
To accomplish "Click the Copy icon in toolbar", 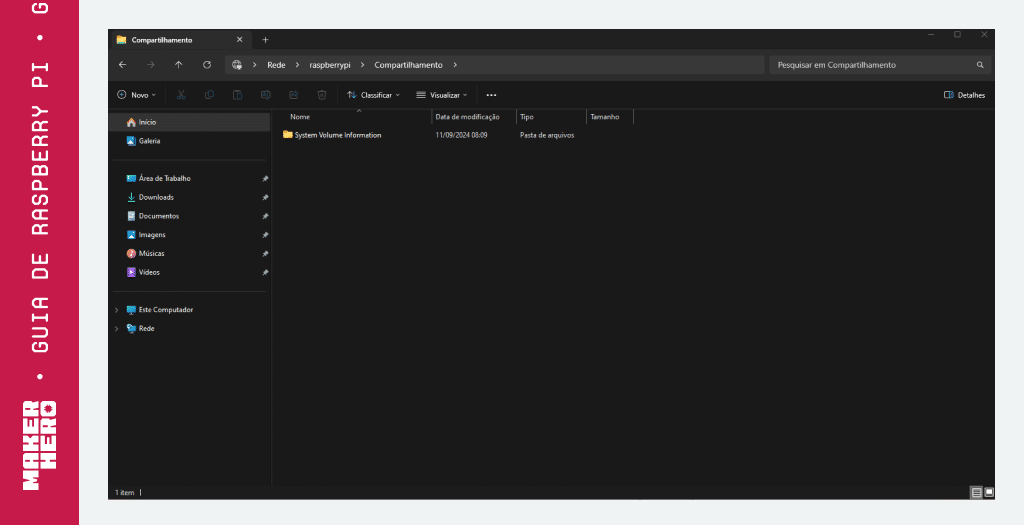I will (x=209, y=95).
